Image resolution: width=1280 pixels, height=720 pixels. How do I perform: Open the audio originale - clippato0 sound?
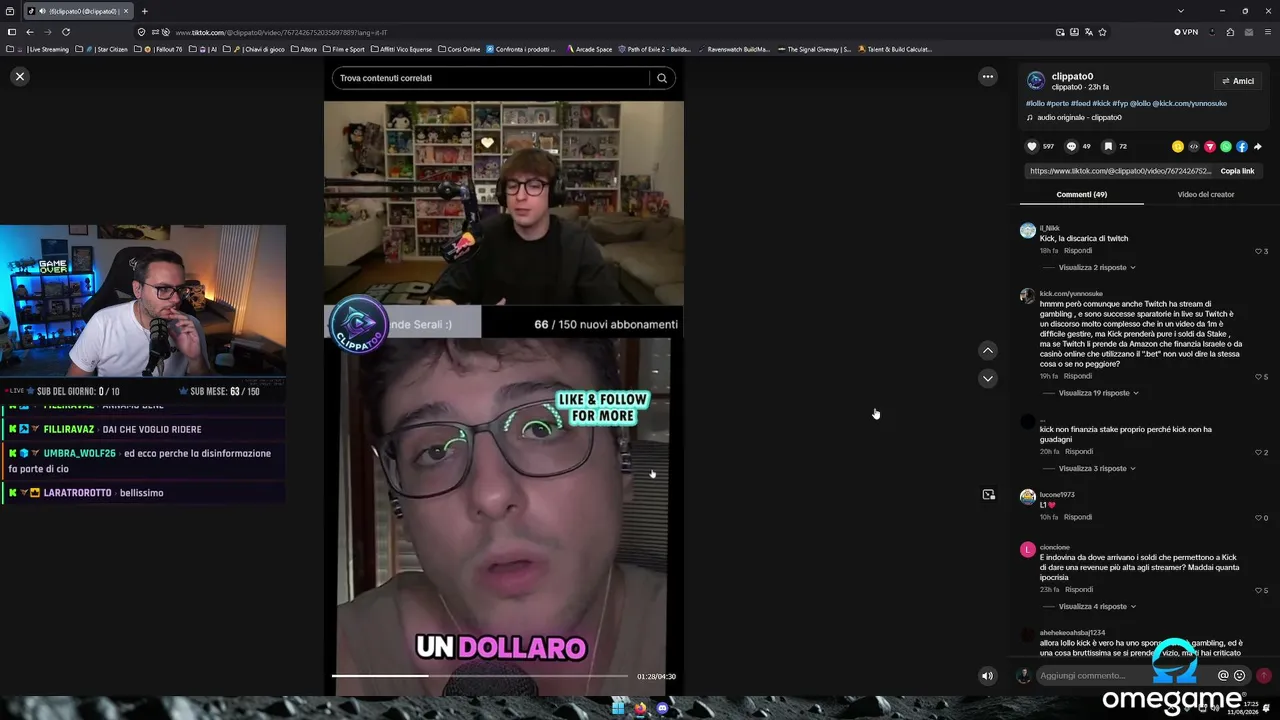coord(1079,117)
